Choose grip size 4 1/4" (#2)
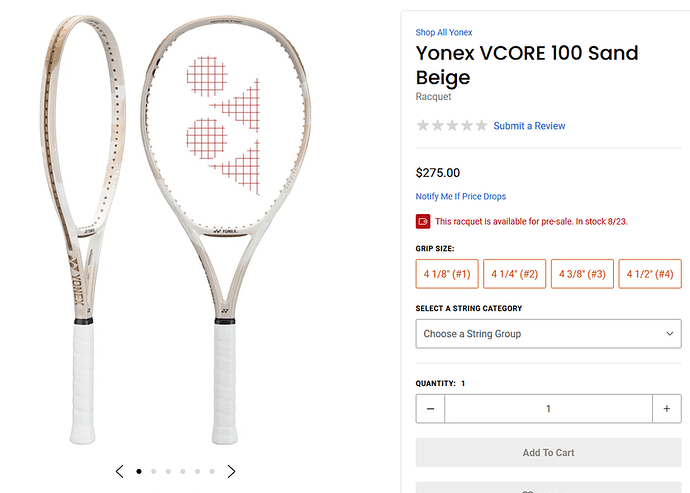This screenshot has height=493, width=690. (x=515, y=274)
